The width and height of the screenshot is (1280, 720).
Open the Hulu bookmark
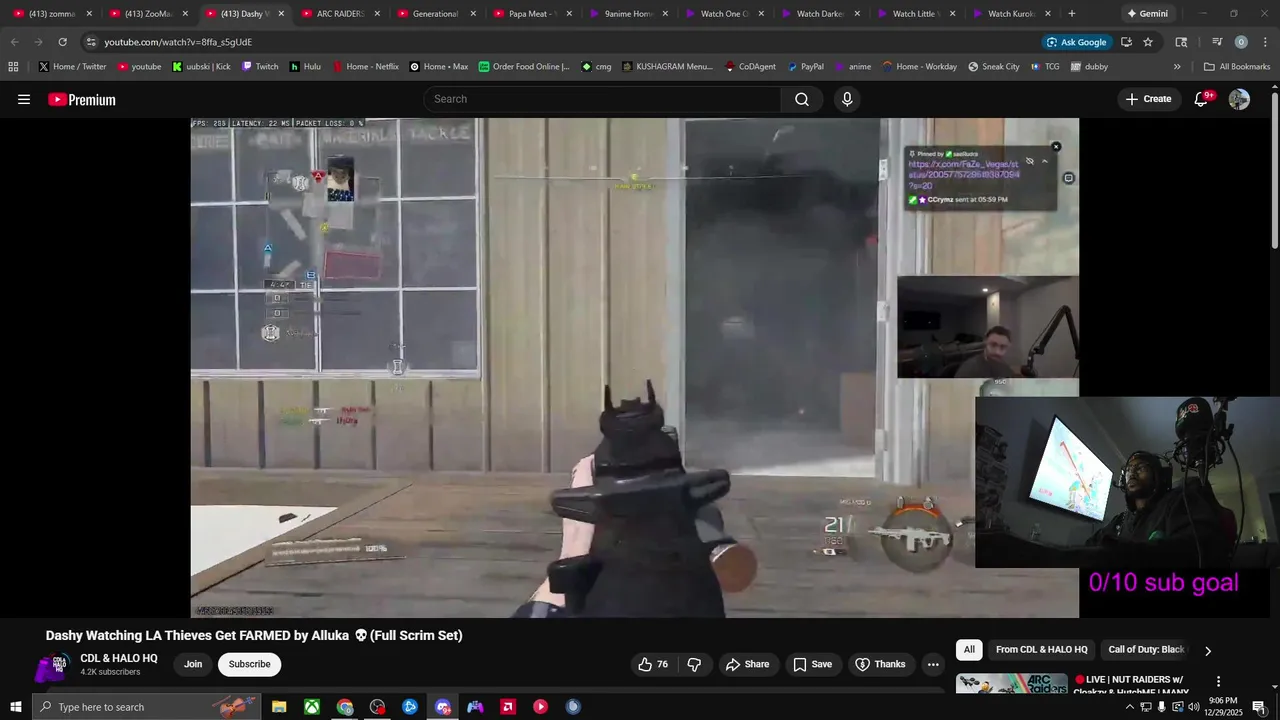point(305,67)
